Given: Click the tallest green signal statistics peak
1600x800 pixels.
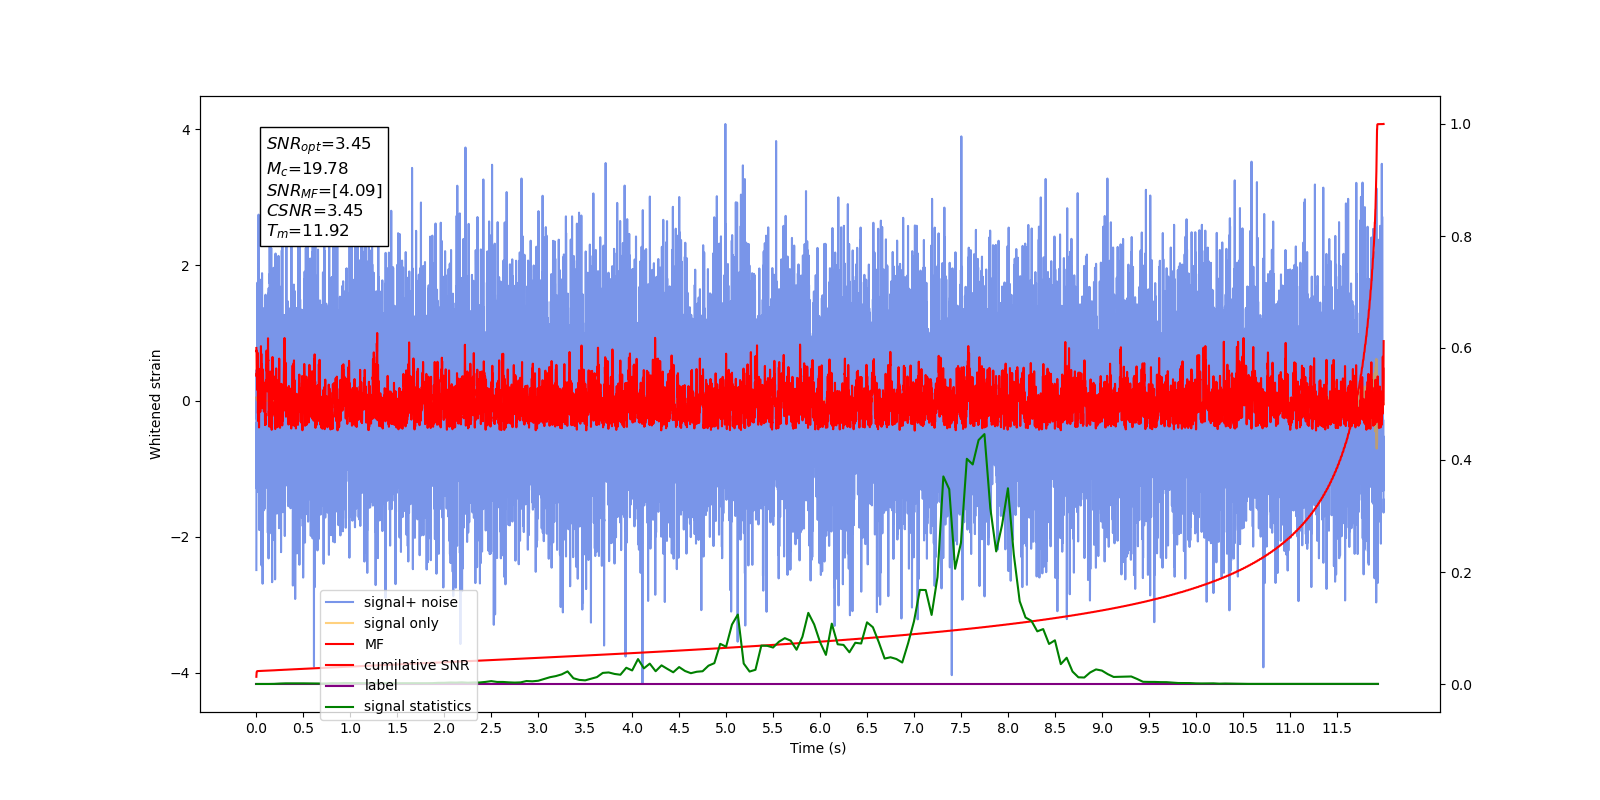Looking at the screenshot, I should coord(985,435).
